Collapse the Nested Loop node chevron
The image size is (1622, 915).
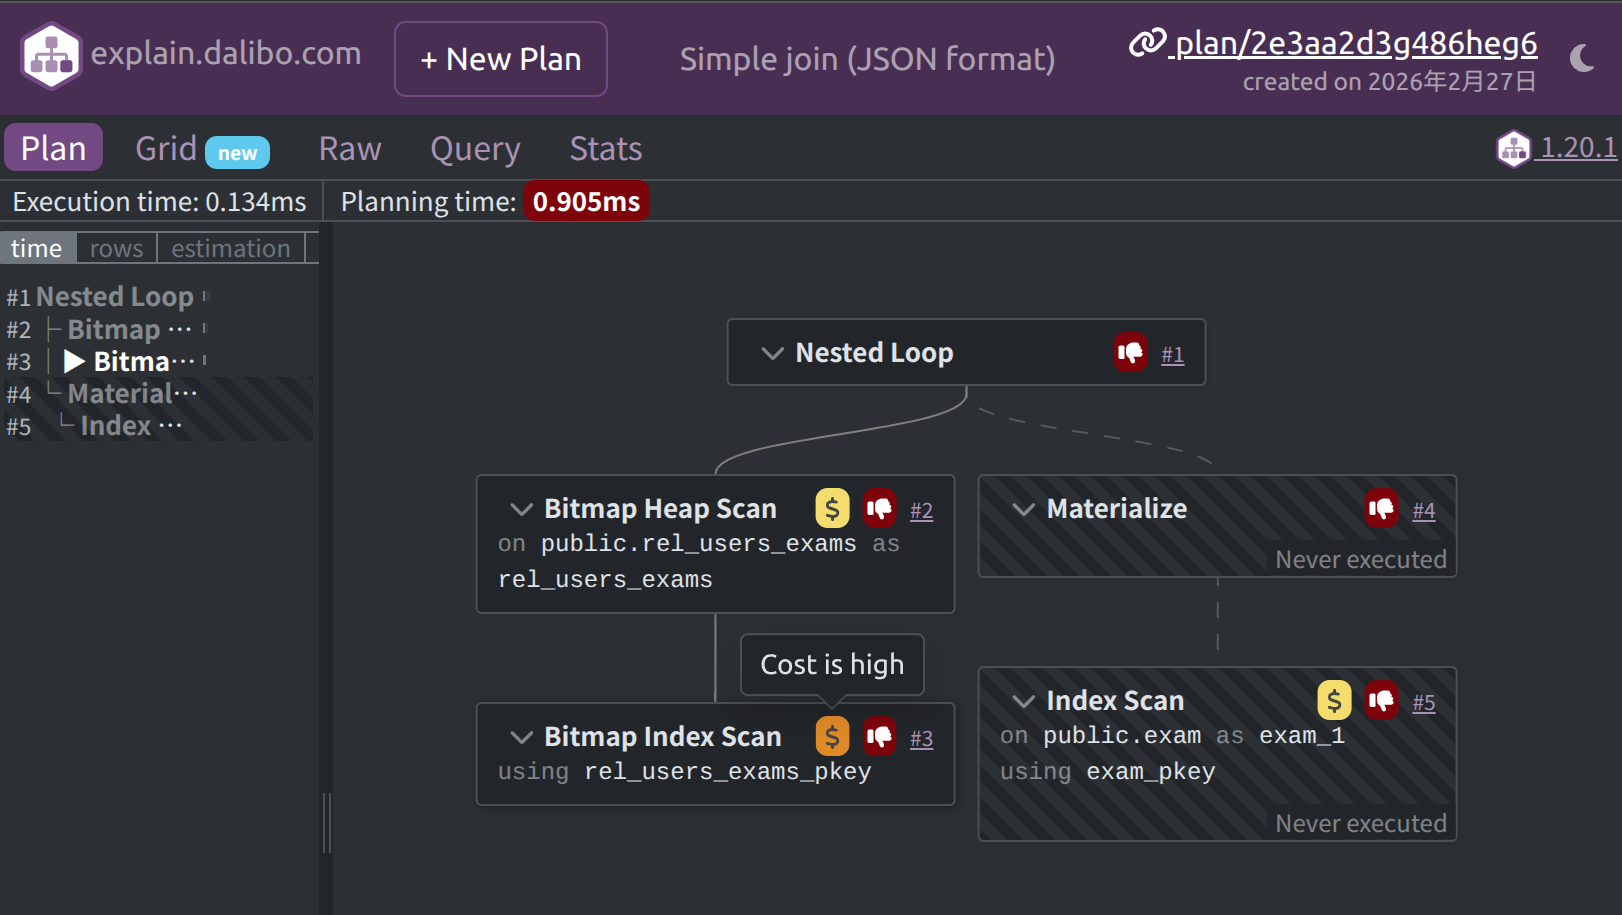pos(772,353)
